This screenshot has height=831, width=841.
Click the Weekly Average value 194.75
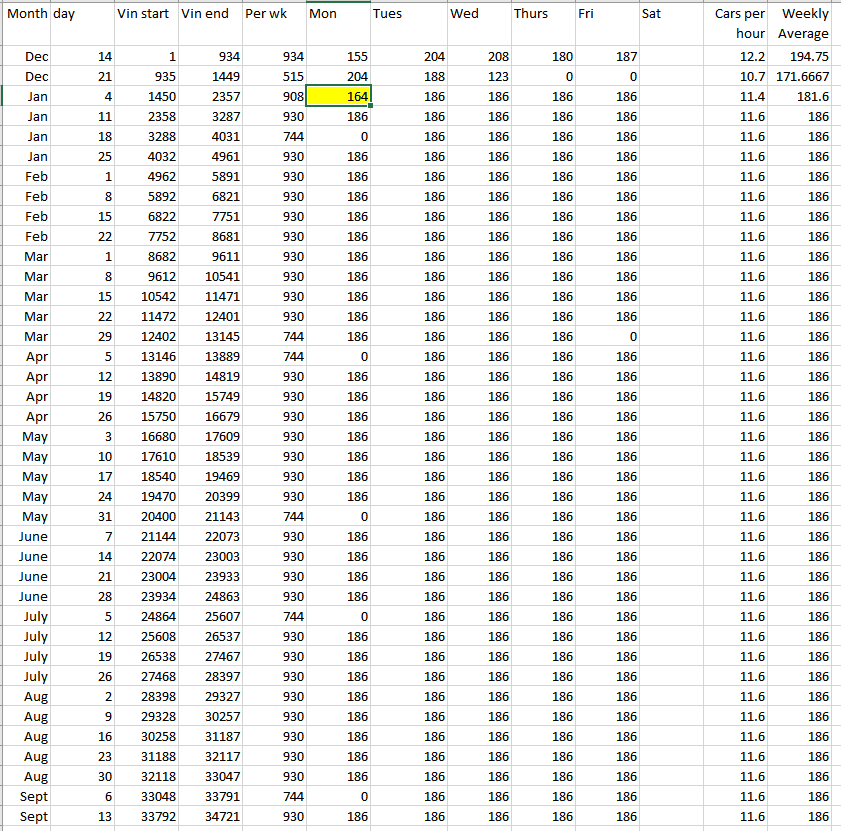[804, 57]
